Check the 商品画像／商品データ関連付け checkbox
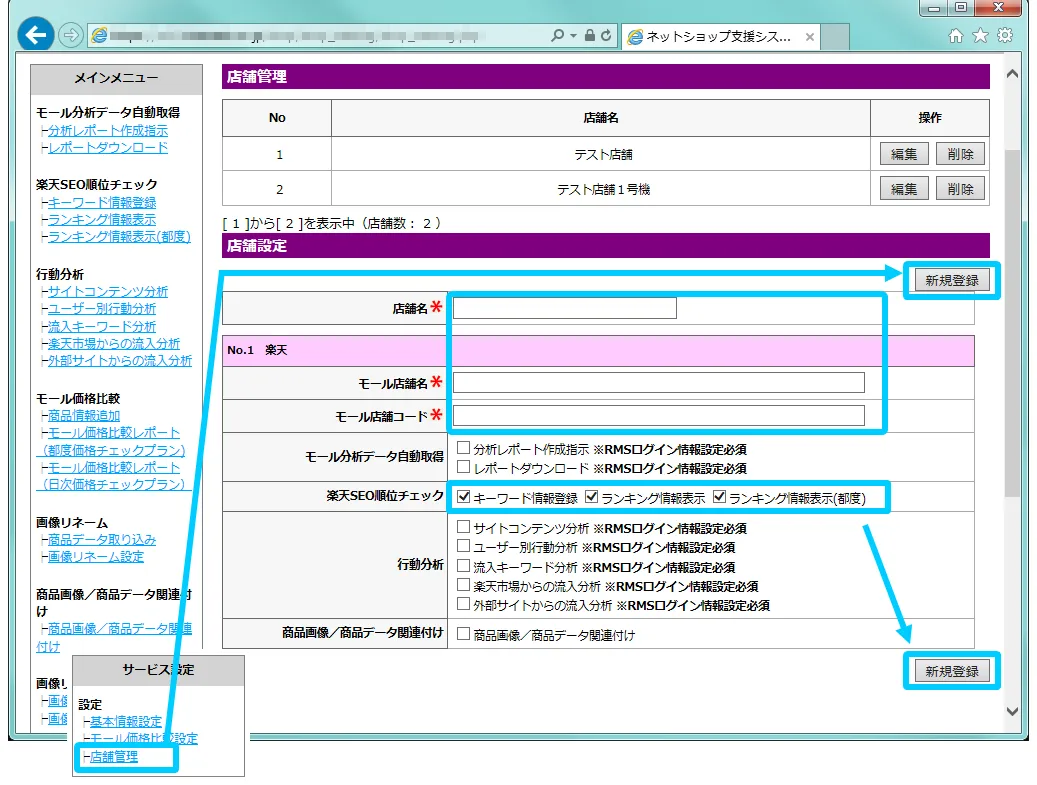The image size is (1037, 785). [463, 634]
